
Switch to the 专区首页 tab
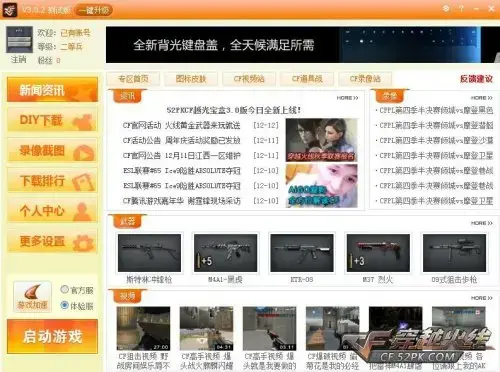coord(133,79)
